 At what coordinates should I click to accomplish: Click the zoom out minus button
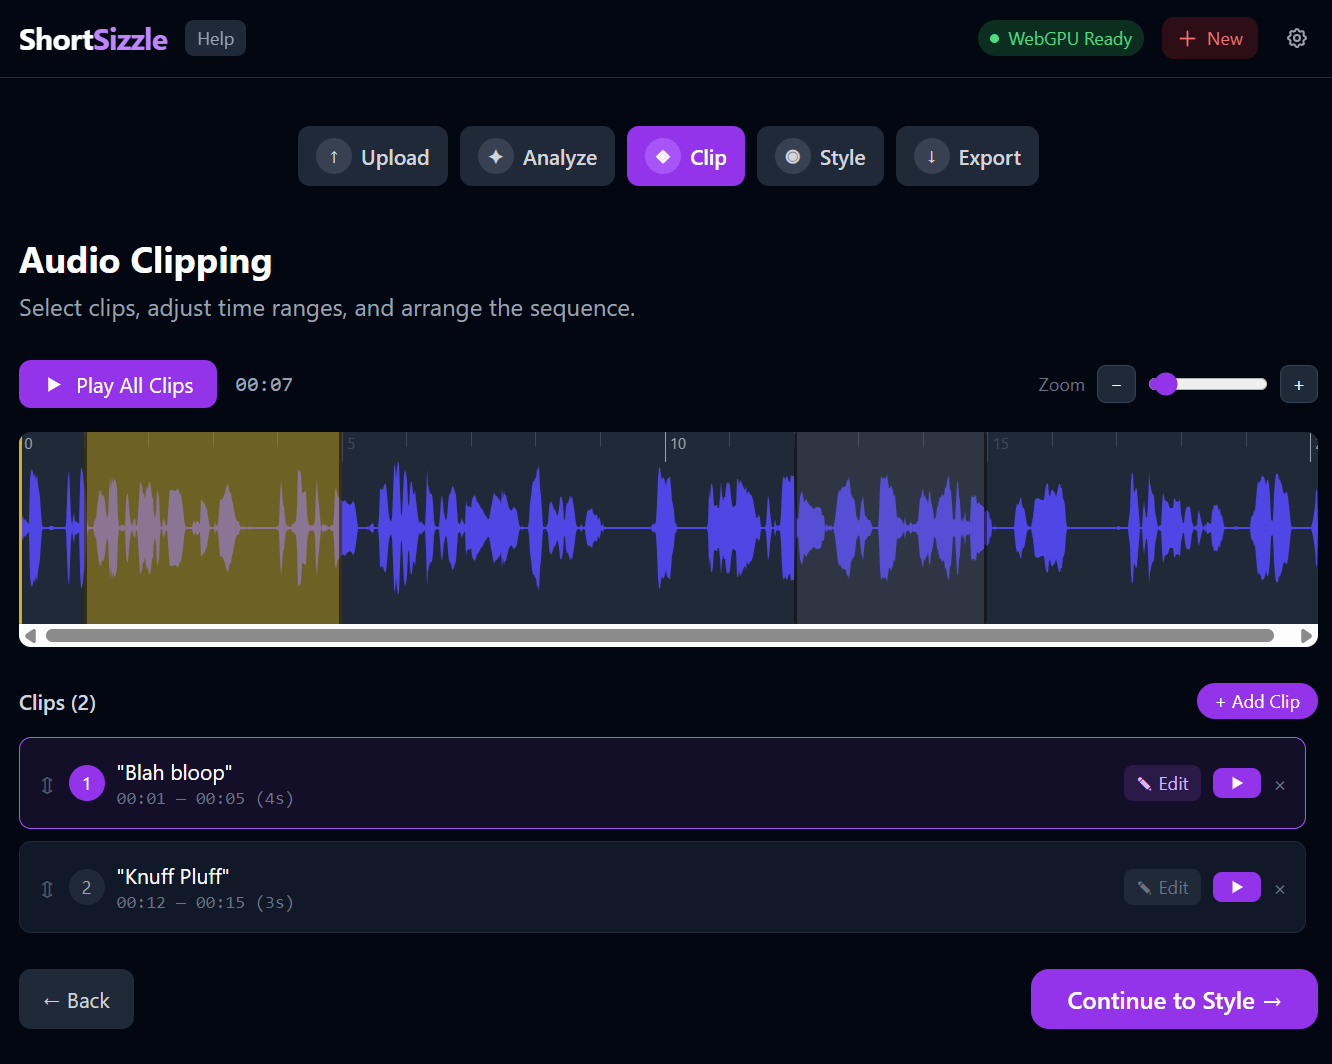(x=1116, y=385)
